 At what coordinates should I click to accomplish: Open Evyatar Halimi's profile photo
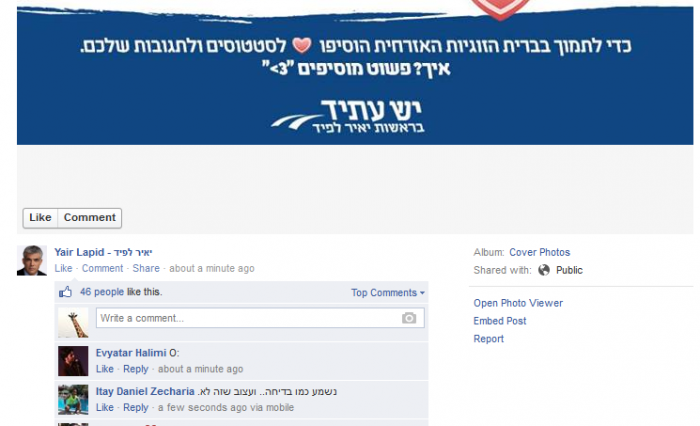tap(73, 361)
